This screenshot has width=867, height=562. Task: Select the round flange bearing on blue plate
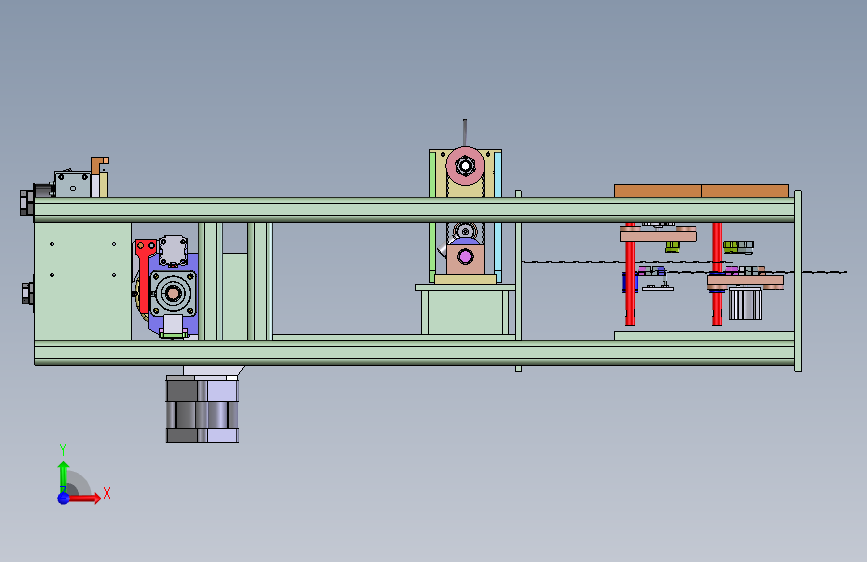(x=173, y=293)
